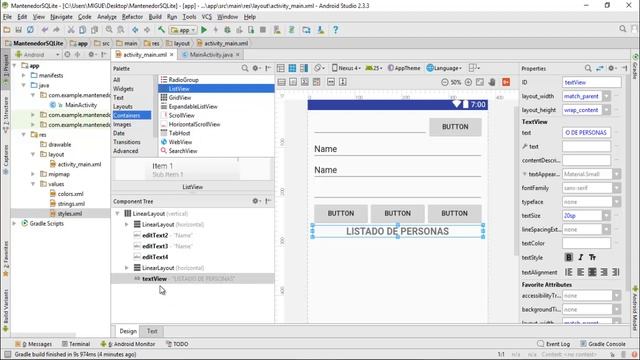Viewport: 640px width, 360px height.
Task: Zoom in the design with plus icon
Action: 468,82
